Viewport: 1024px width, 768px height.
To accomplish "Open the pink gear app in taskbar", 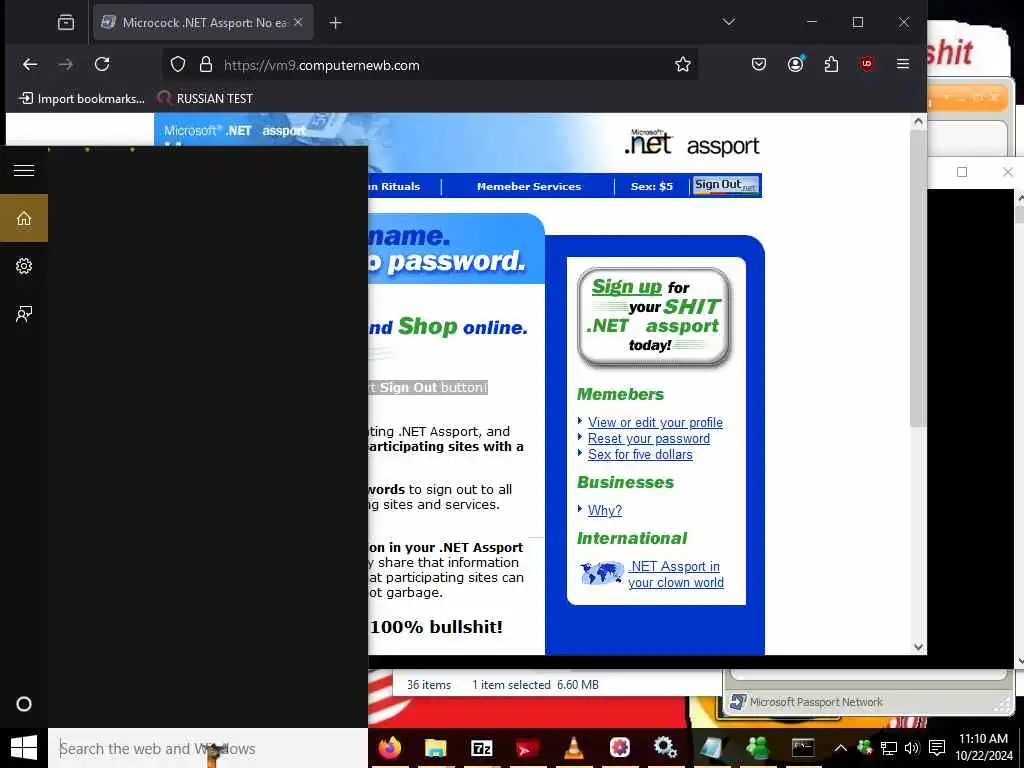I will point(619,748).
